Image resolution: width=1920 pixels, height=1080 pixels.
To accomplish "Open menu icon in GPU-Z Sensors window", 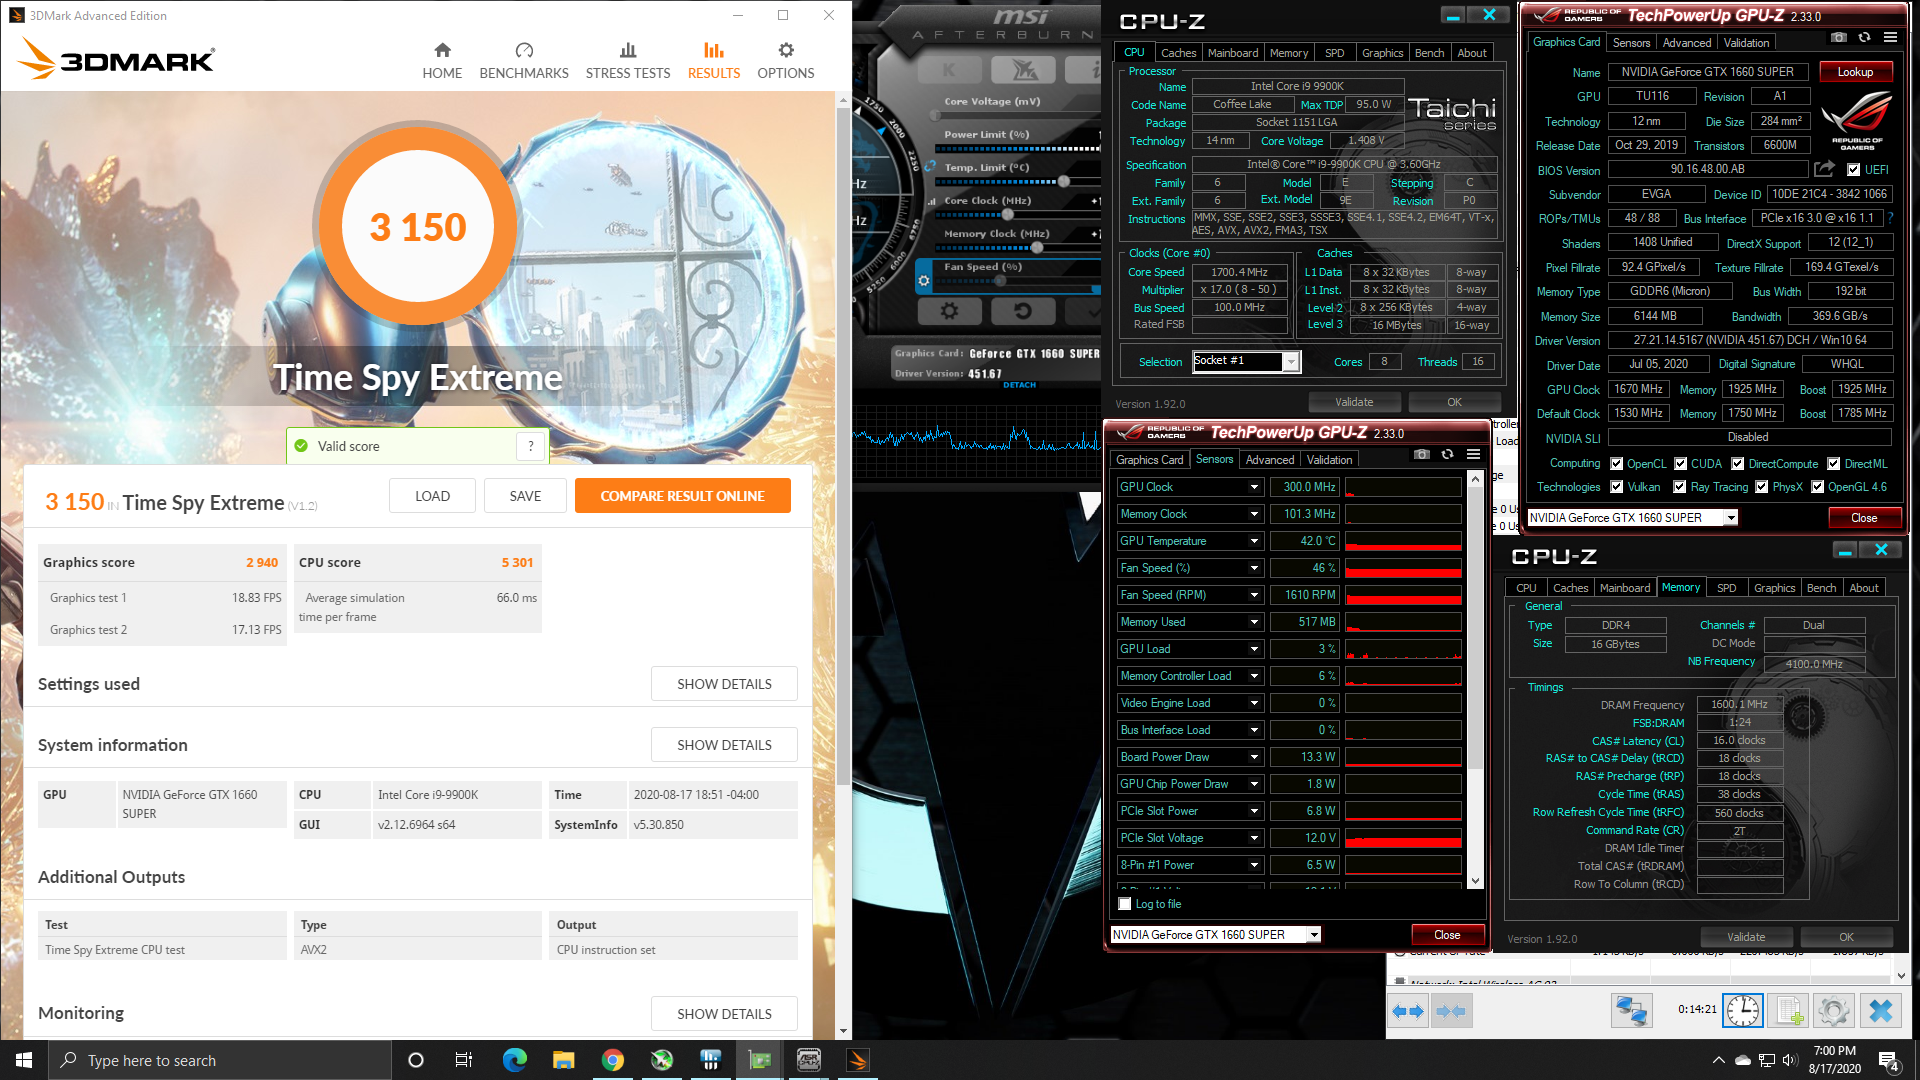I will [x=1473, y=455].
